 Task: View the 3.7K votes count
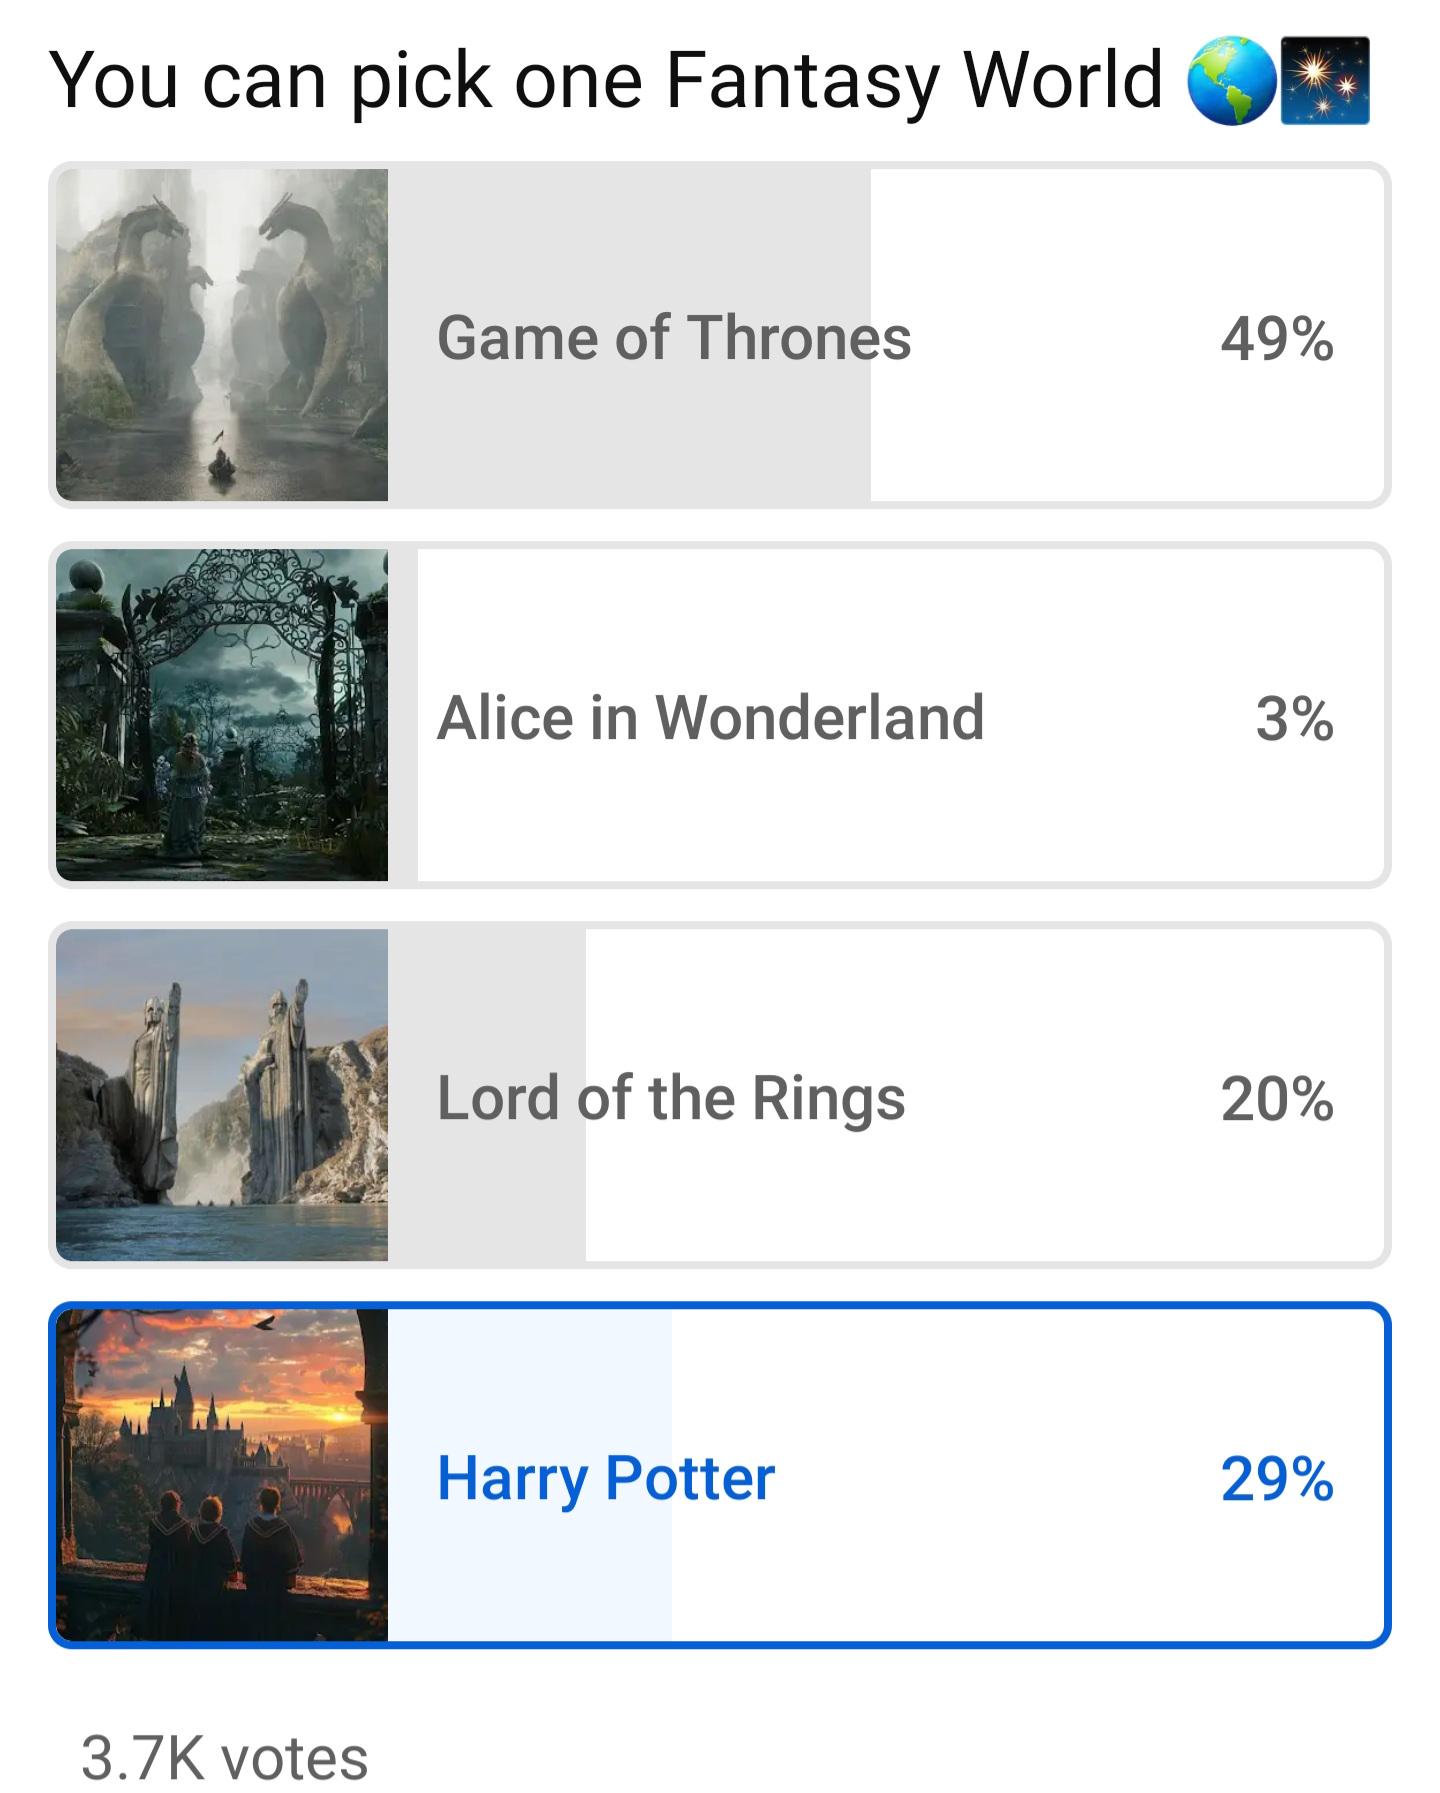tap(224, 1758)
